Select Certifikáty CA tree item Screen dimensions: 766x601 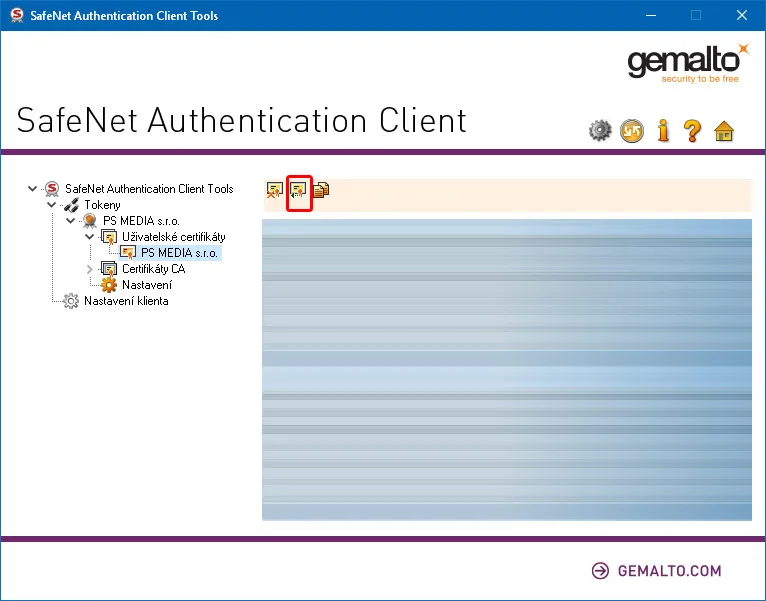click(153, 269)
